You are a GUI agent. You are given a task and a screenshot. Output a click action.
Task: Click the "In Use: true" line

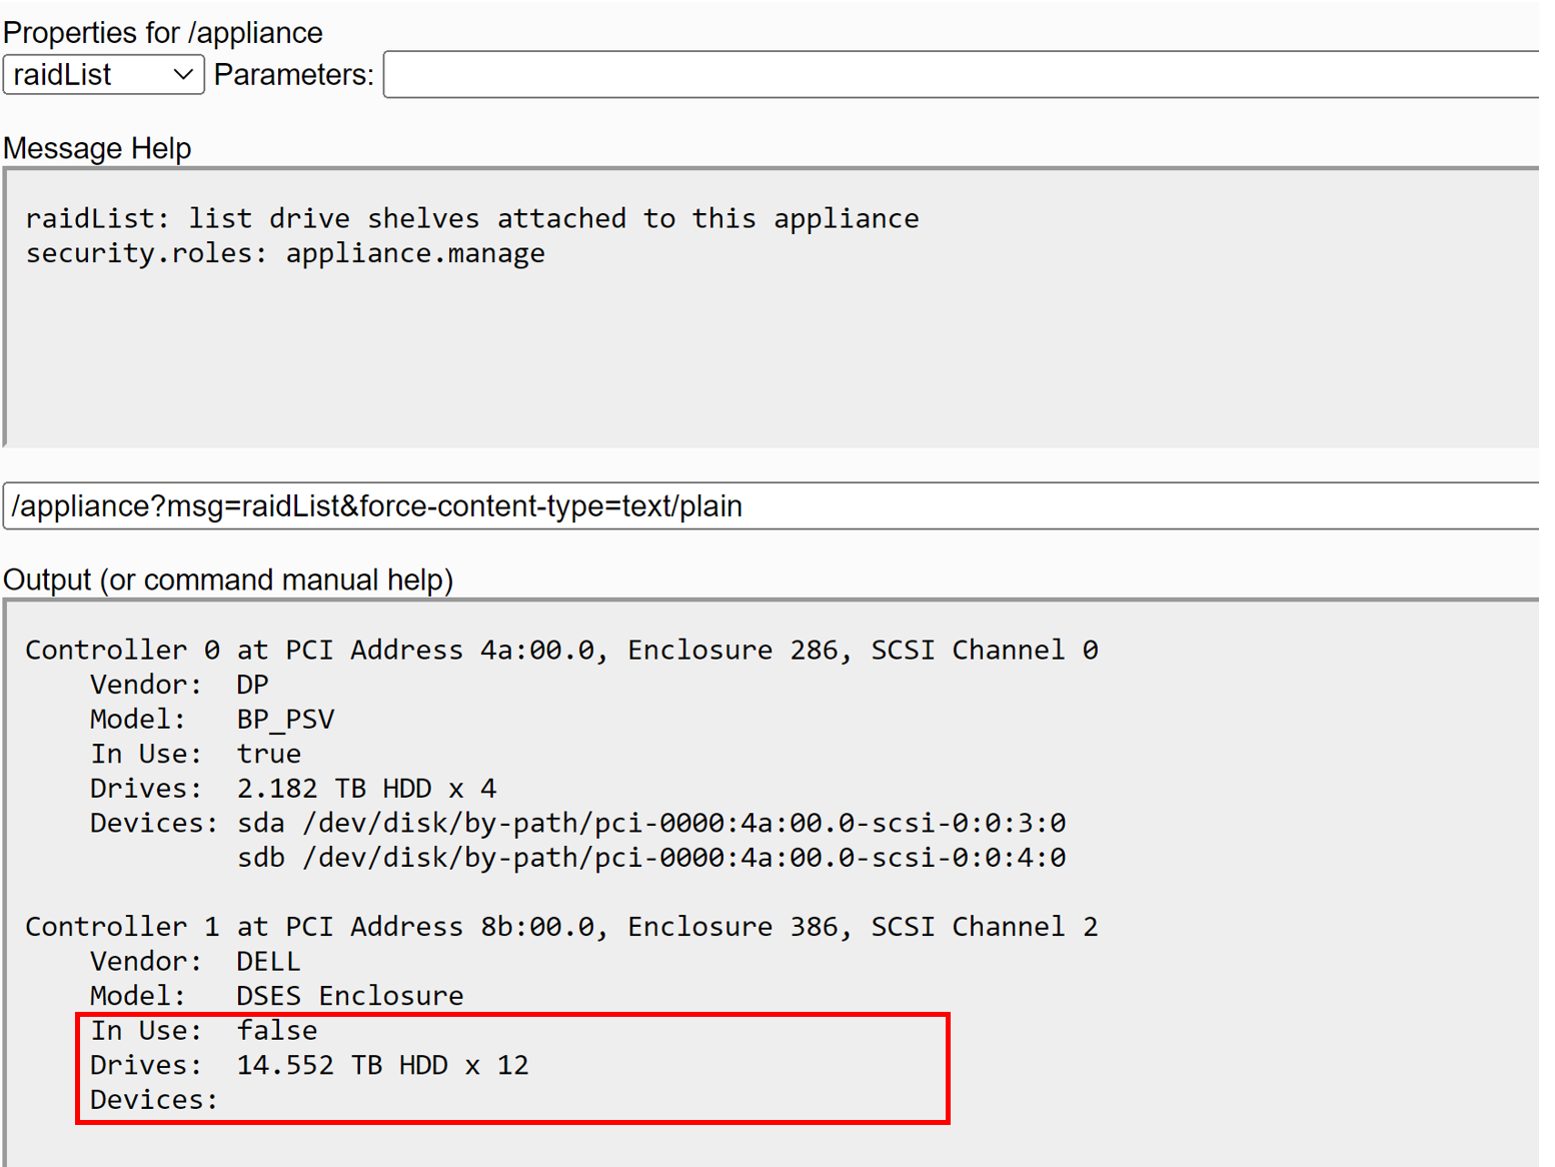pyautogui.click(x=195, y=754)
